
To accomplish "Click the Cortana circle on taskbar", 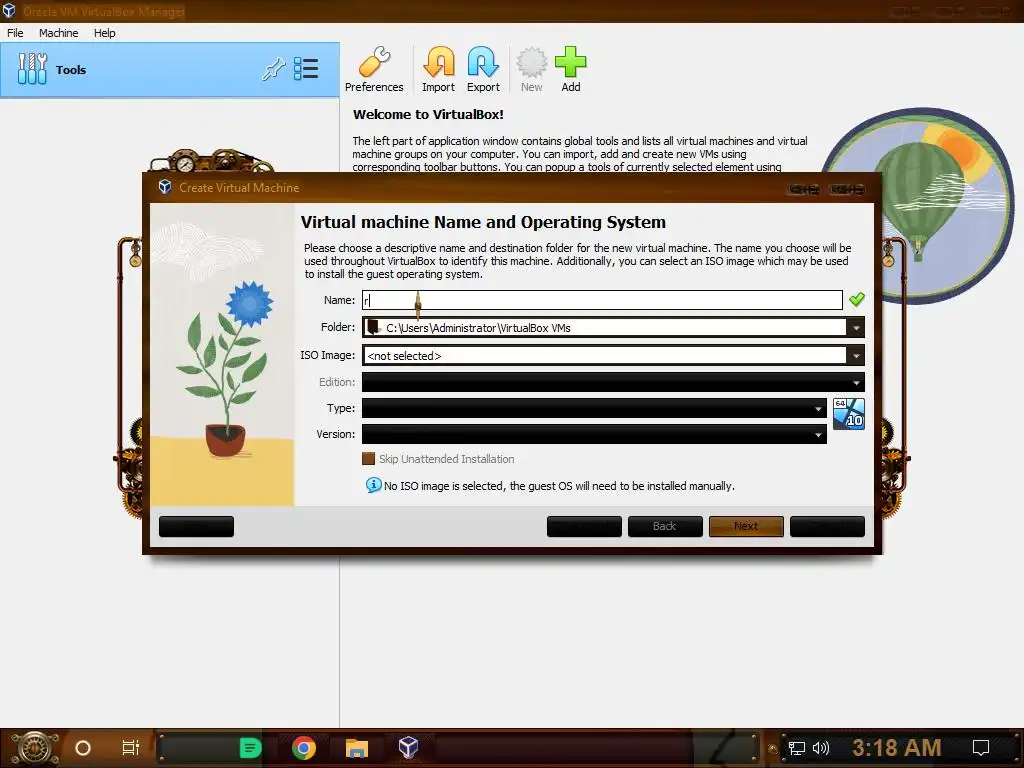I will click(x=83, y=748).
